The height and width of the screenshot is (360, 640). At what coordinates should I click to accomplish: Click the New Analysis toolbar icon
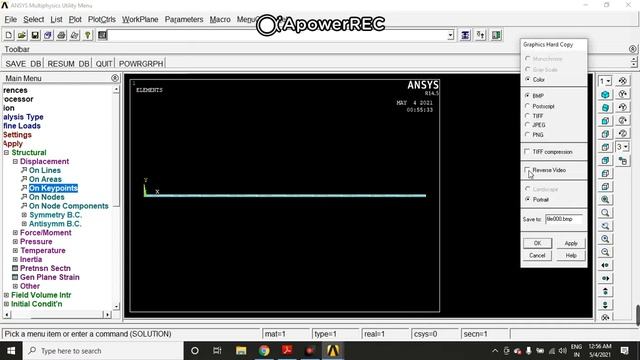click(x=9, y=35)
